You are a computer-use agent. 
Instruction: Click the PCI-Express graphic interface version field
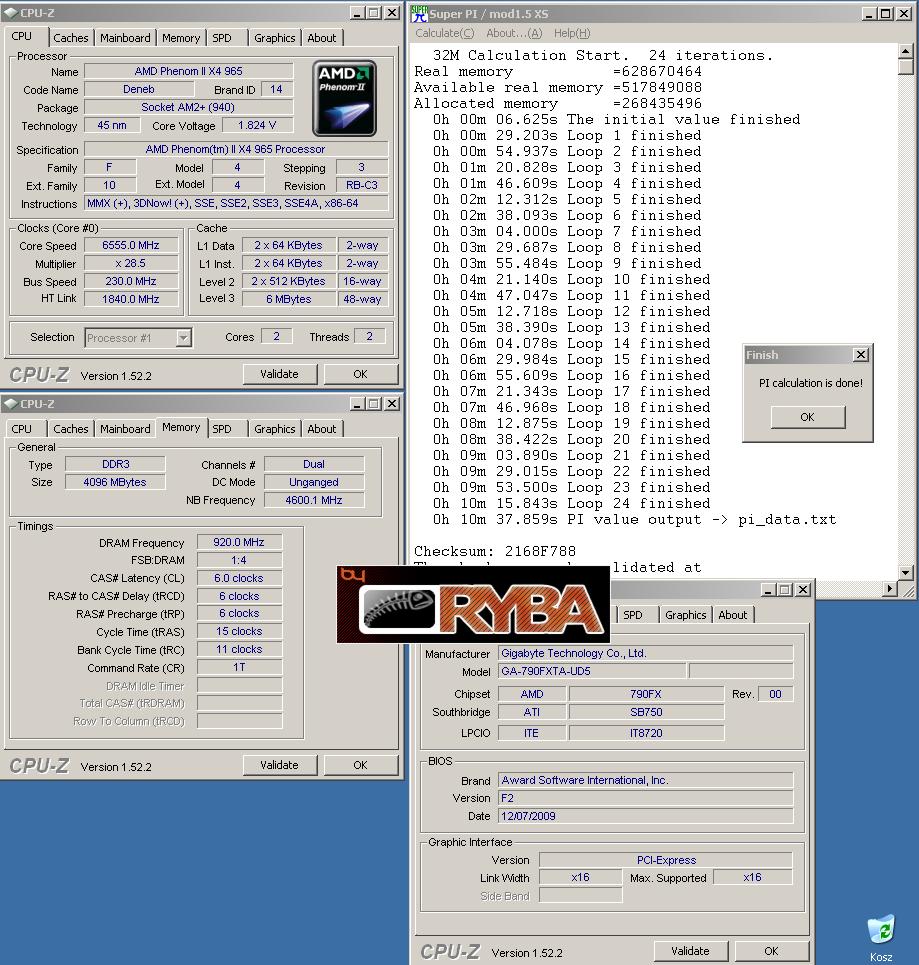(666, 860)
